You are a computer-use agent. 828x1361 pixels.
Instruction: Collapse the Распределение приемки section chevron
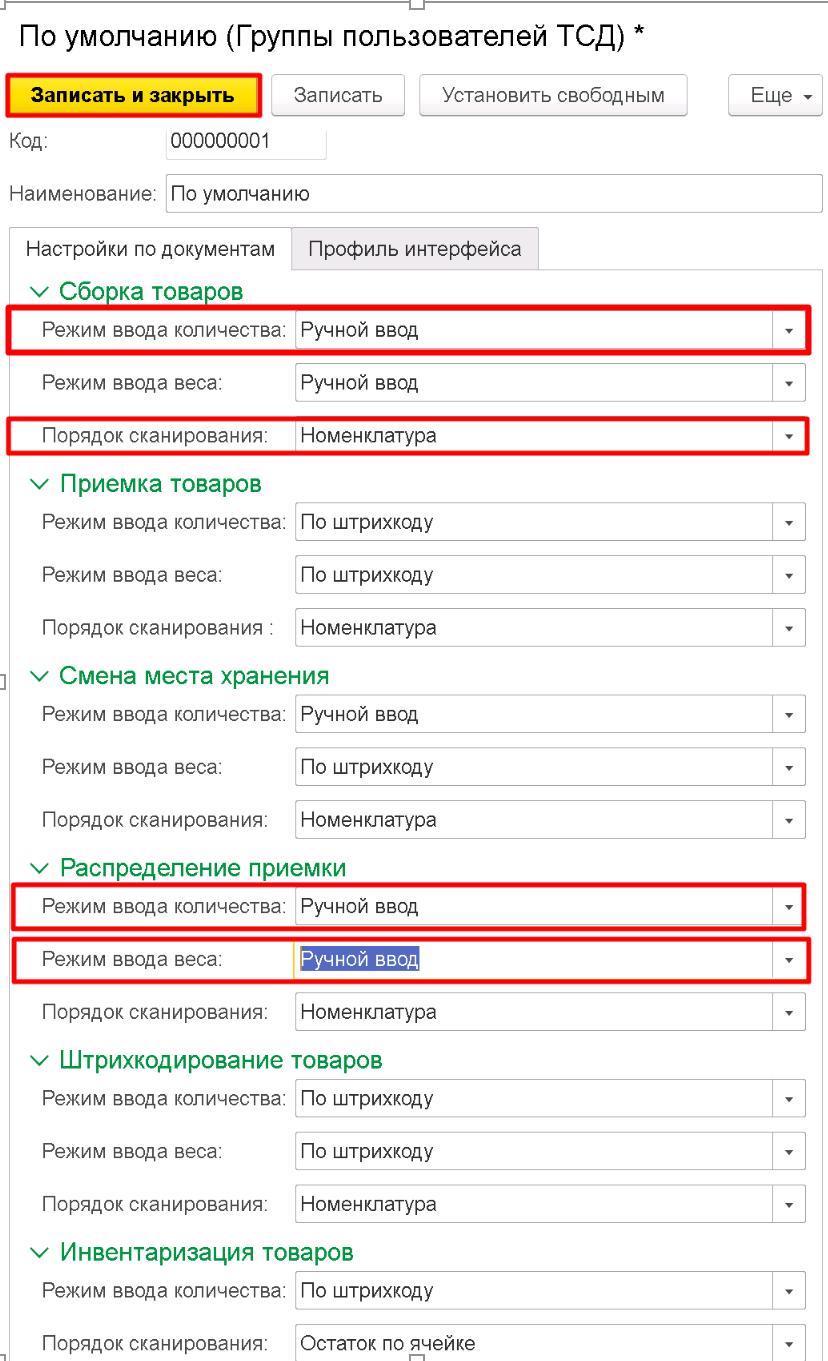40,868
